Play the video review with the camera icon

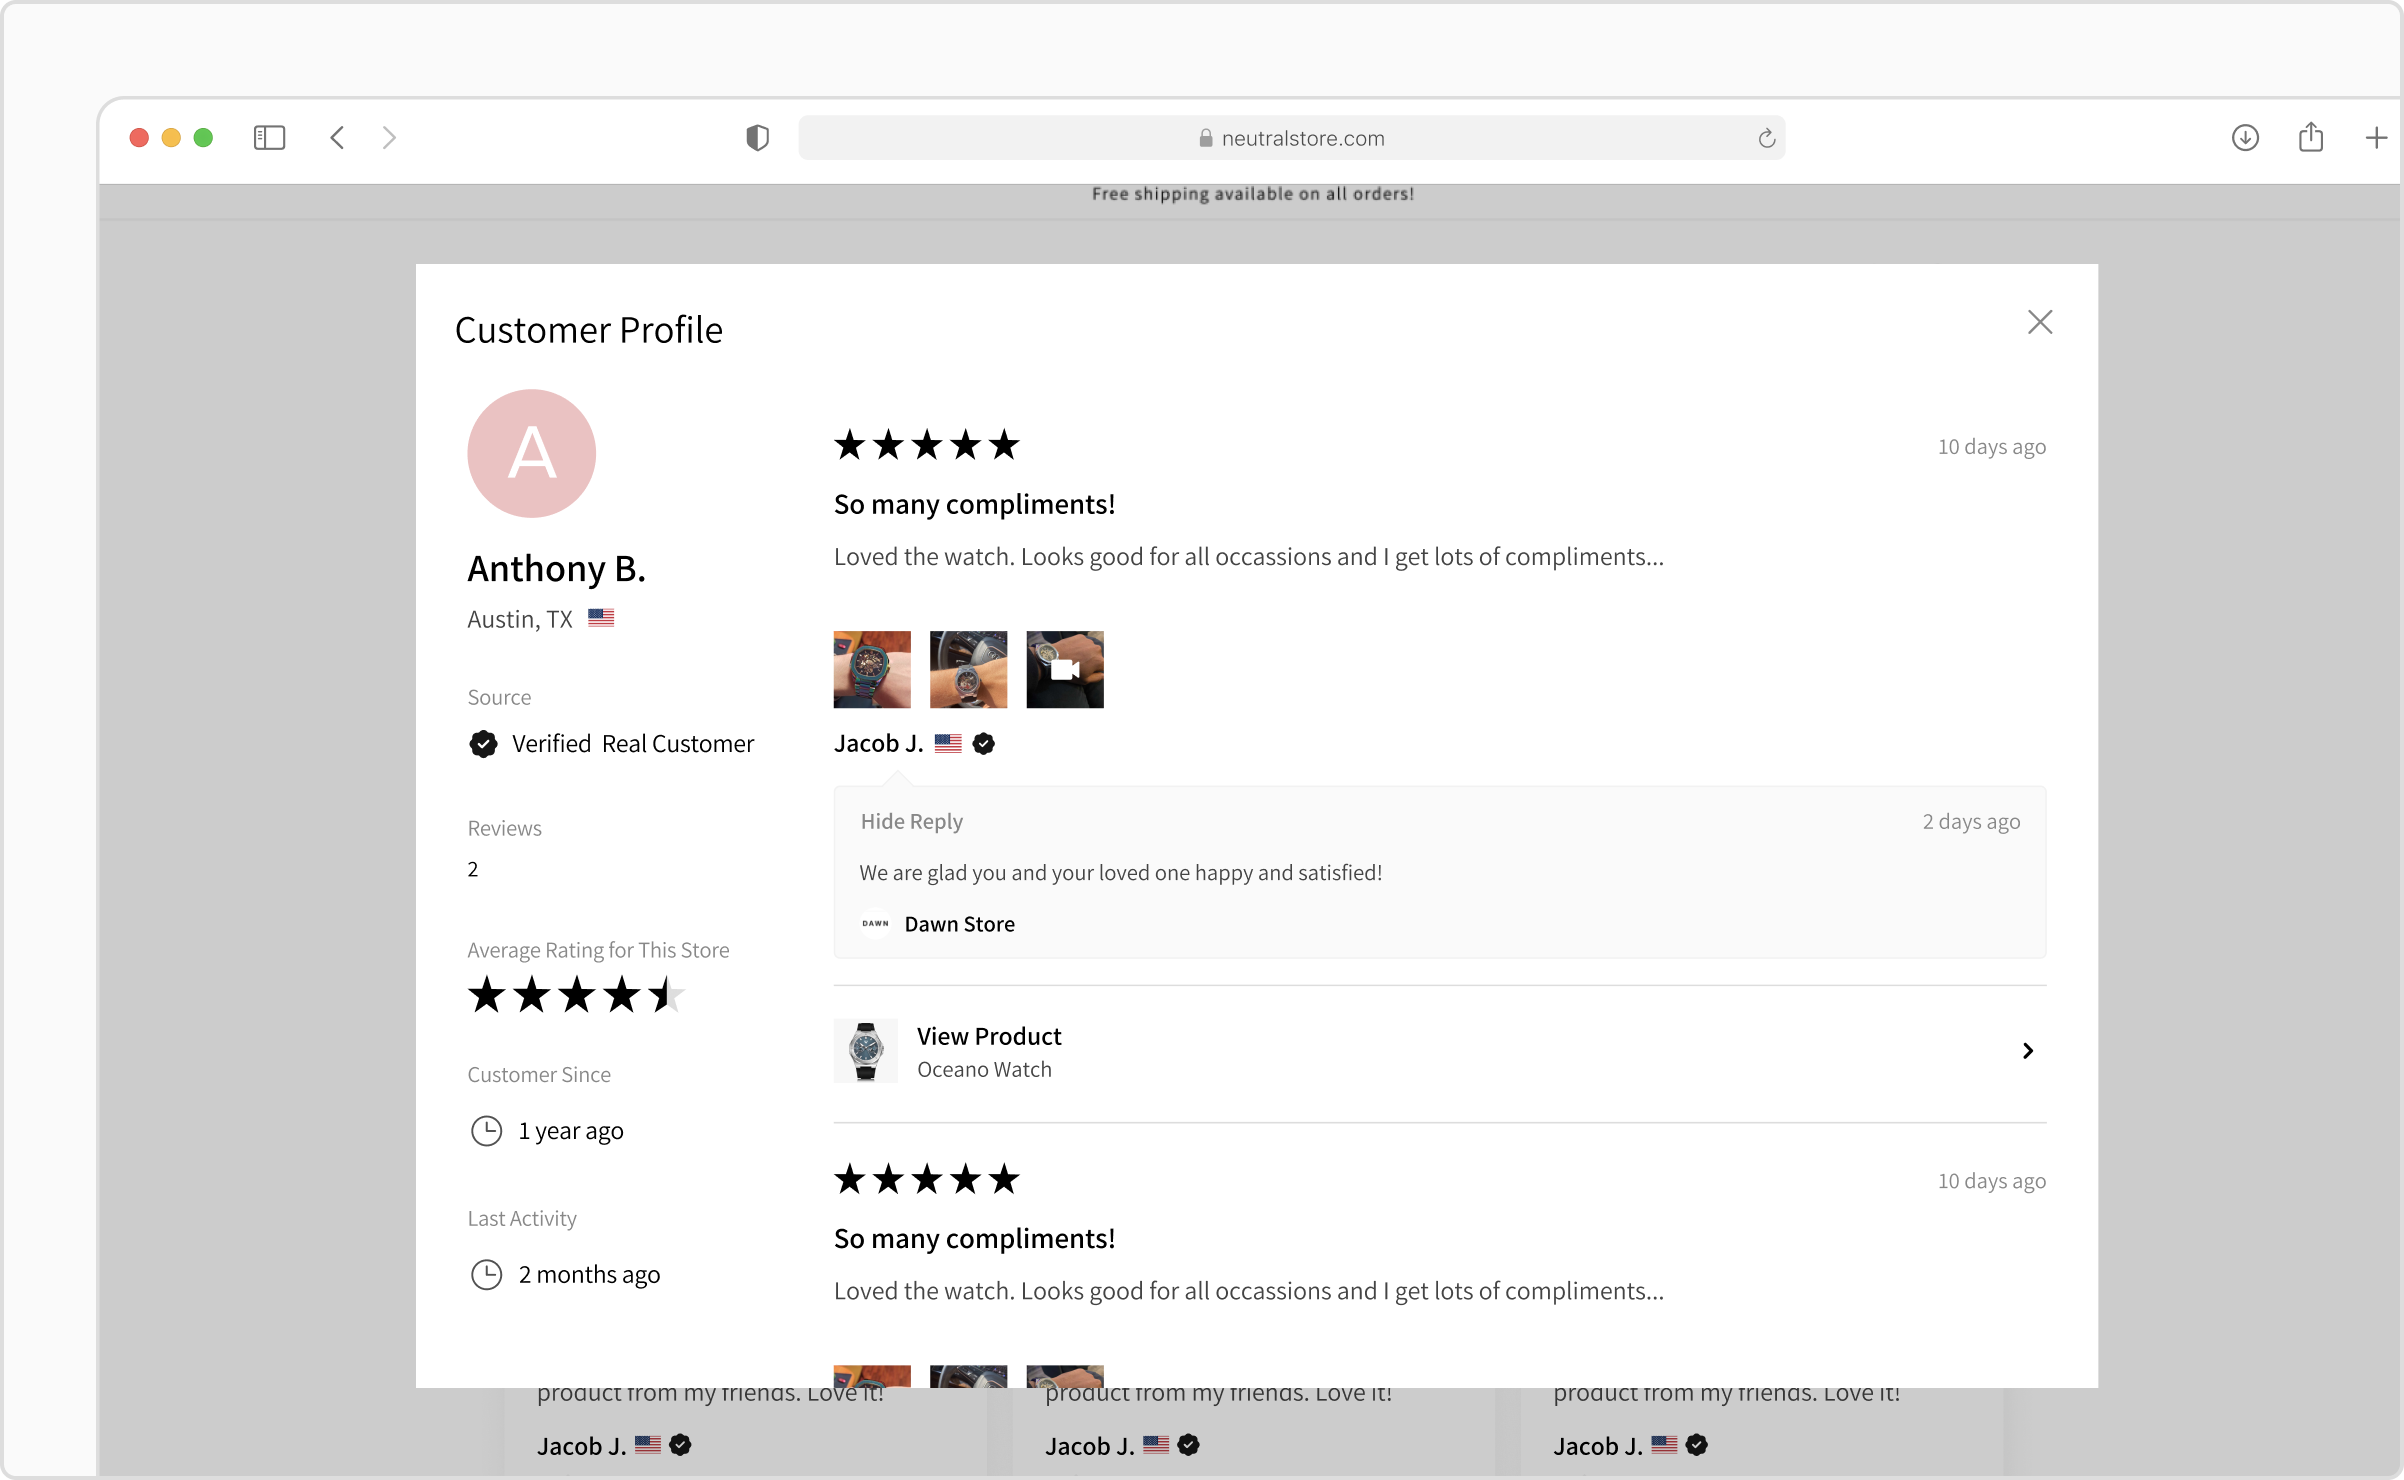pos(1063,668)
